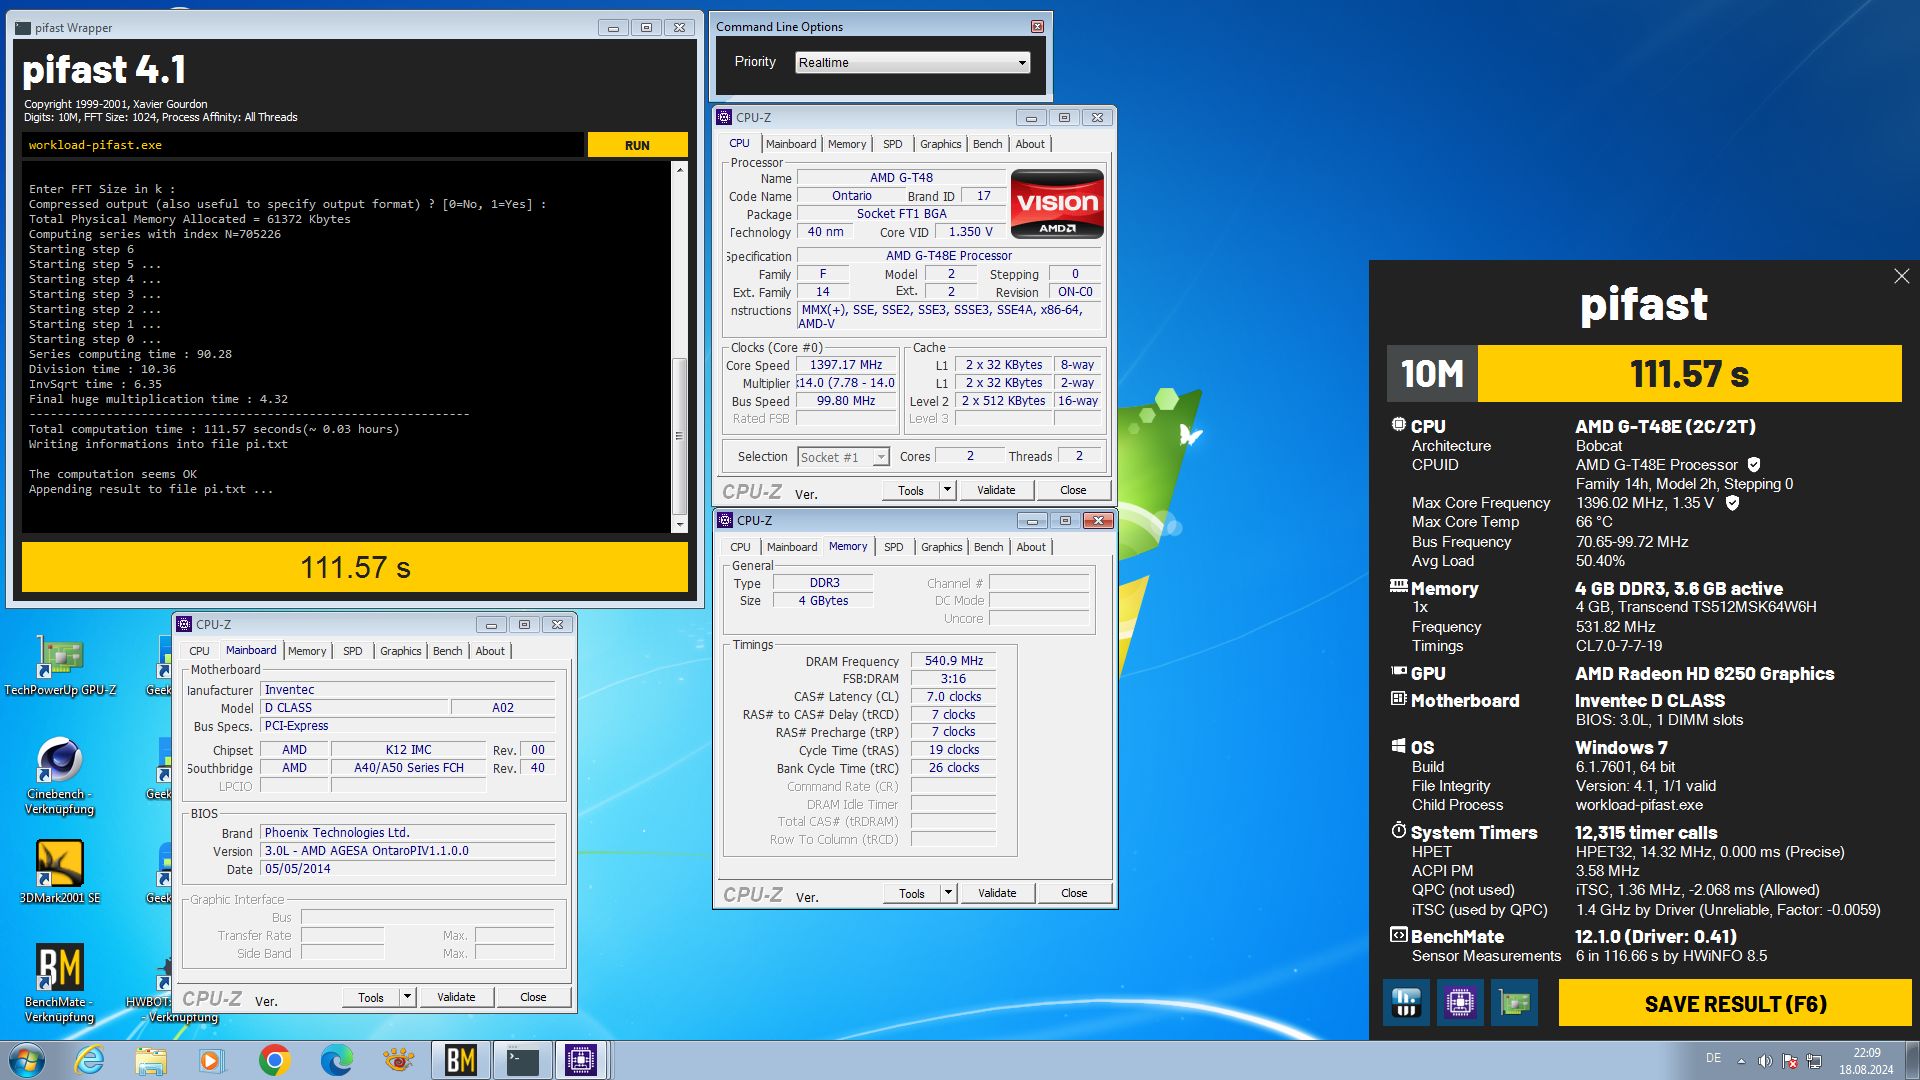This screenshot has width=1920, height=1080.
Task: Open Mainboard tab in the top CPU-Z window
Action: pyautogui.click(x=791, y=144)
